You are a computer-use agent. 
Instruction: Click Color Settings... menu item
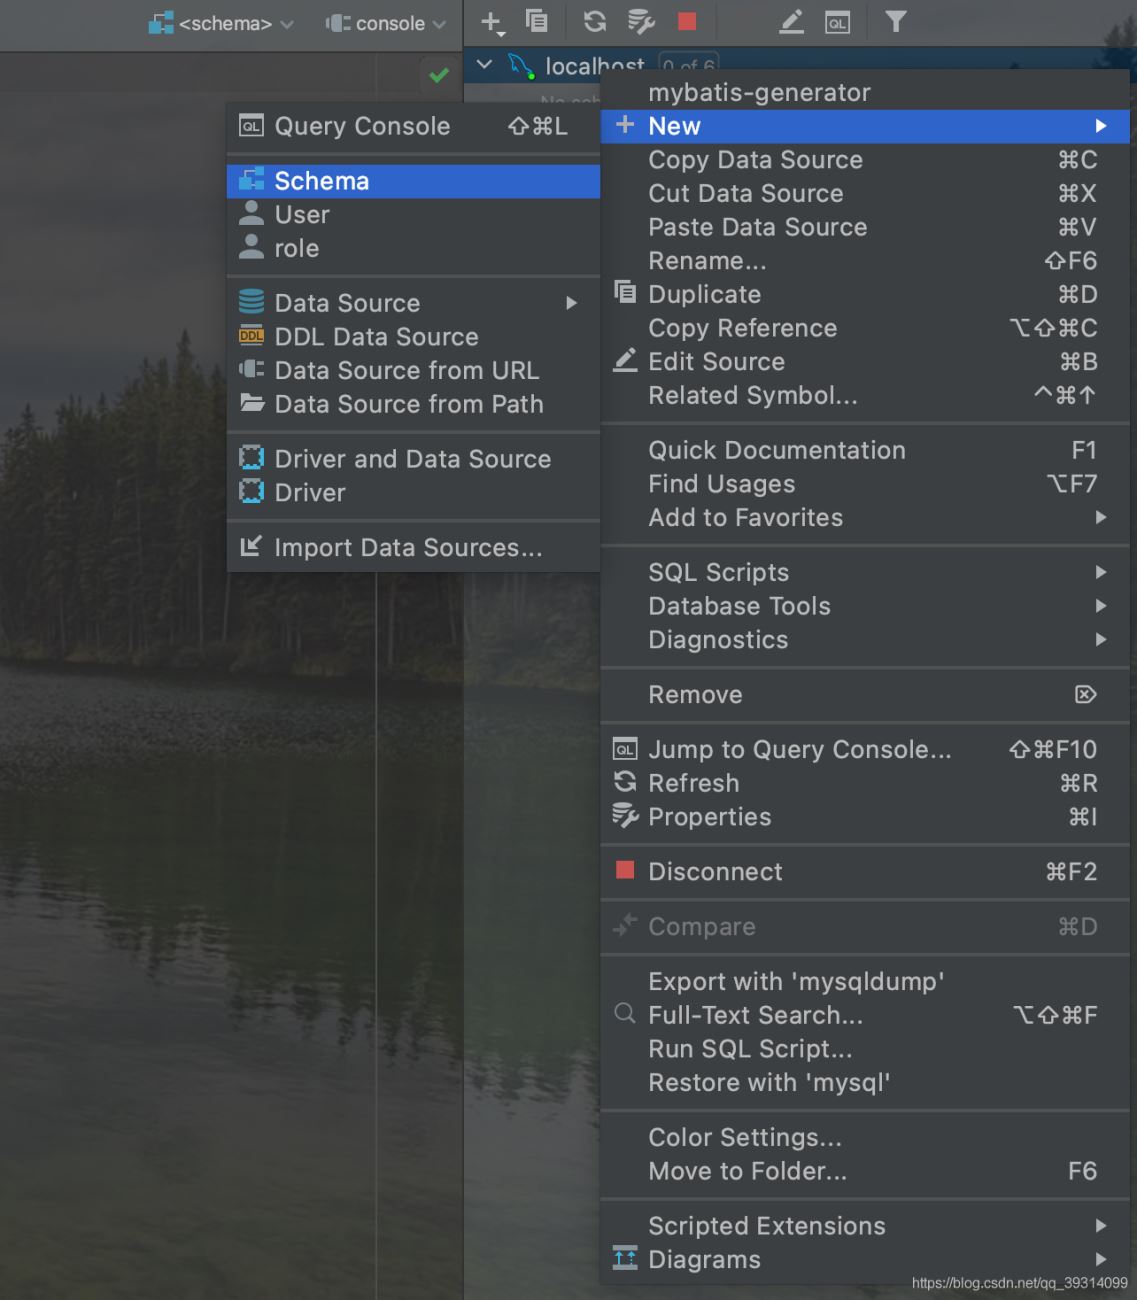tap(745, 1138)
